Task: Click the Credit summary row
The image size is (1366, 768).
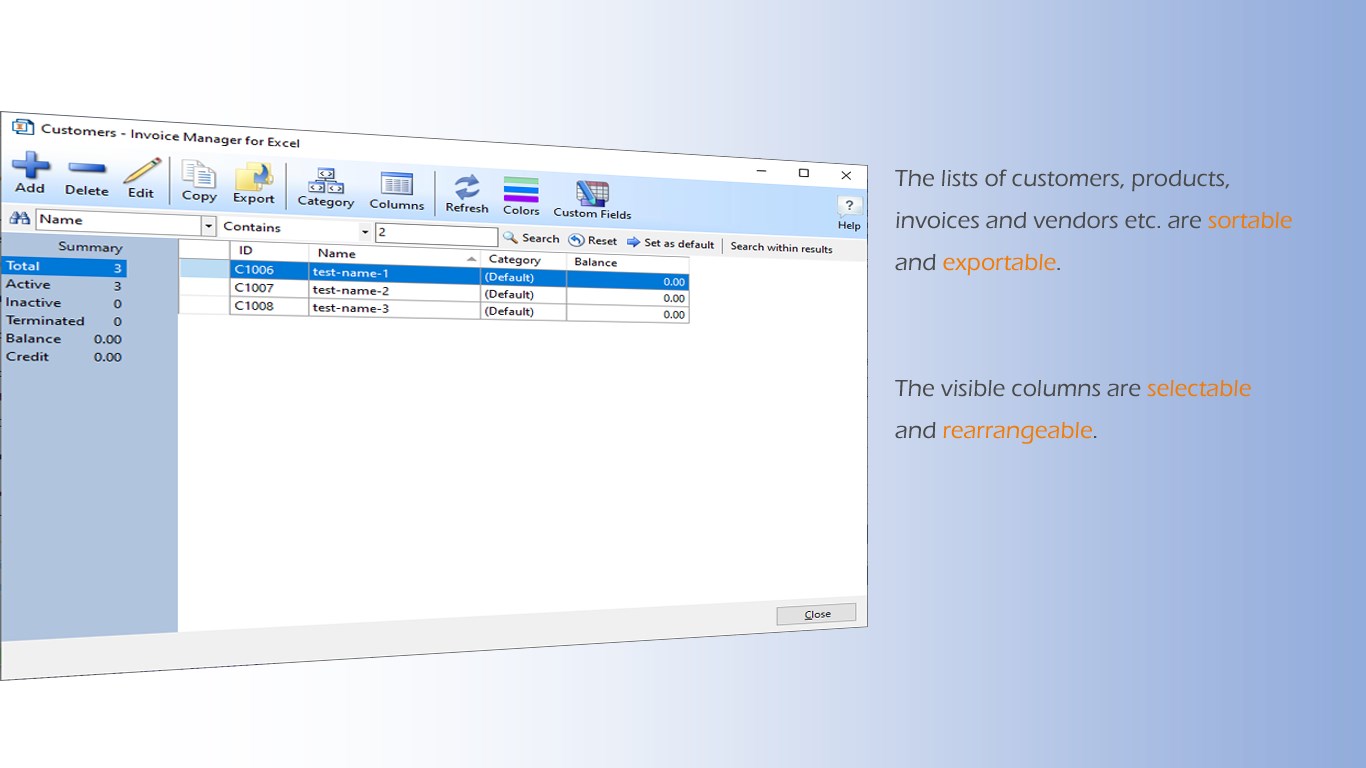Action: click(64, 357)
